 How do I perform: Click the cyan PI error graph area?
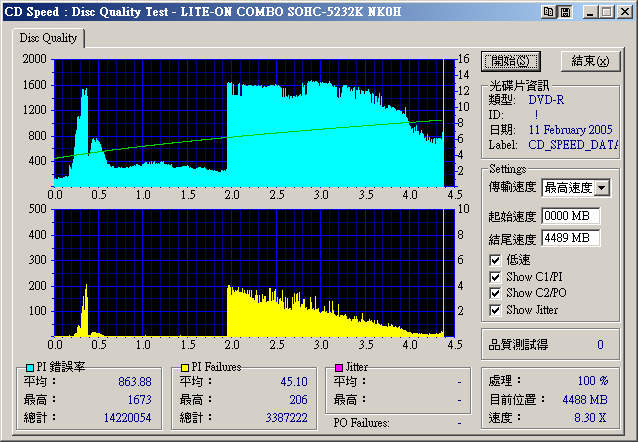click(x=254, y=123)
